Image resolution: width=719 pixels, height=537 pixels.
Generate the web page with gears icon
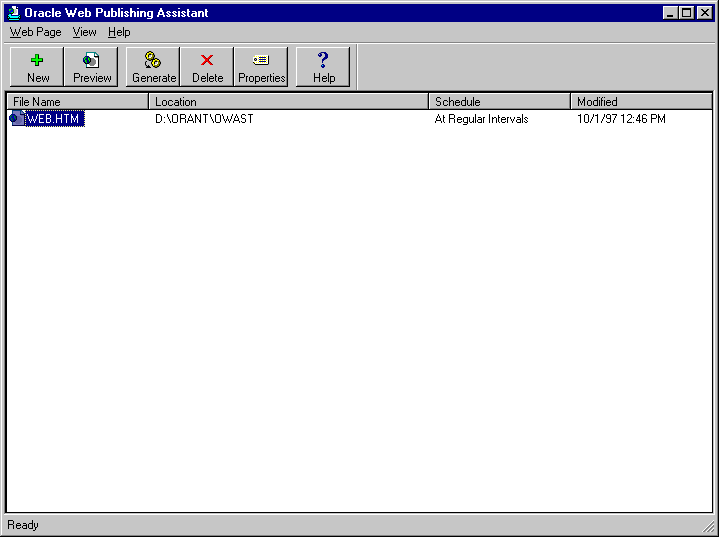click(153, 67)
